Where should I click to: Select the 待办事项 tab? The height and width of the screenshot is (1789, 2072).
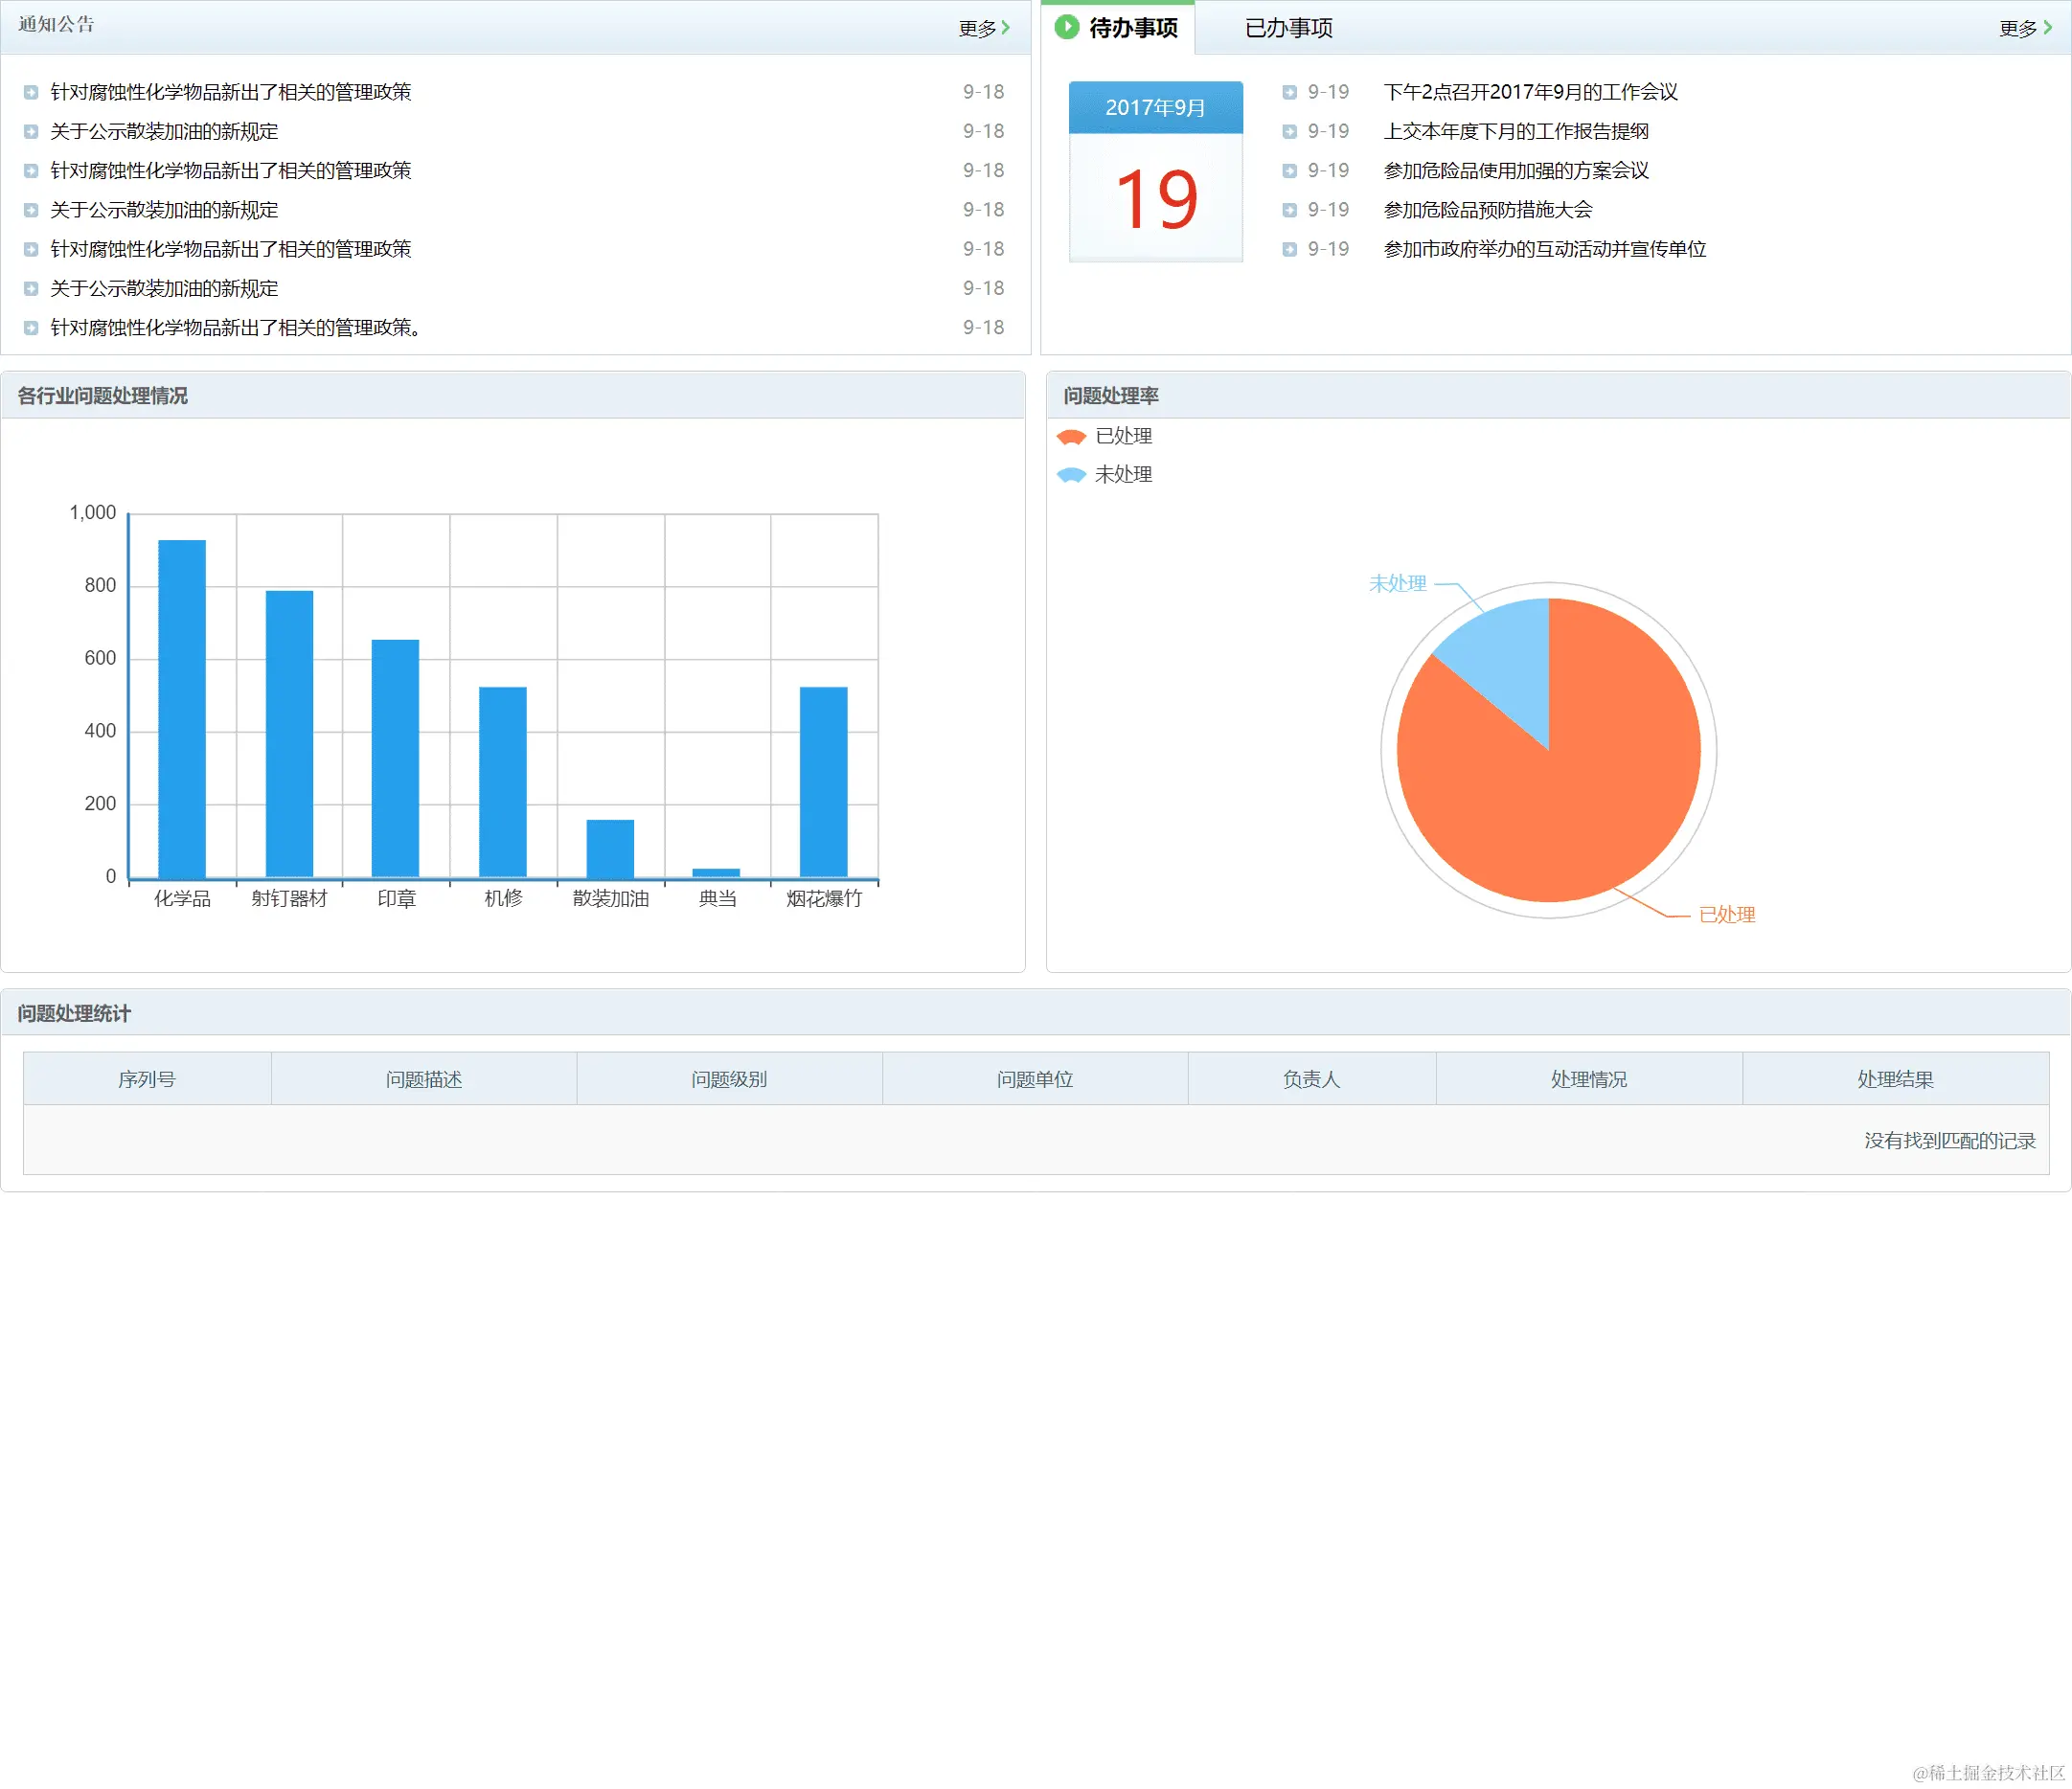click(x=1132, y=28)
